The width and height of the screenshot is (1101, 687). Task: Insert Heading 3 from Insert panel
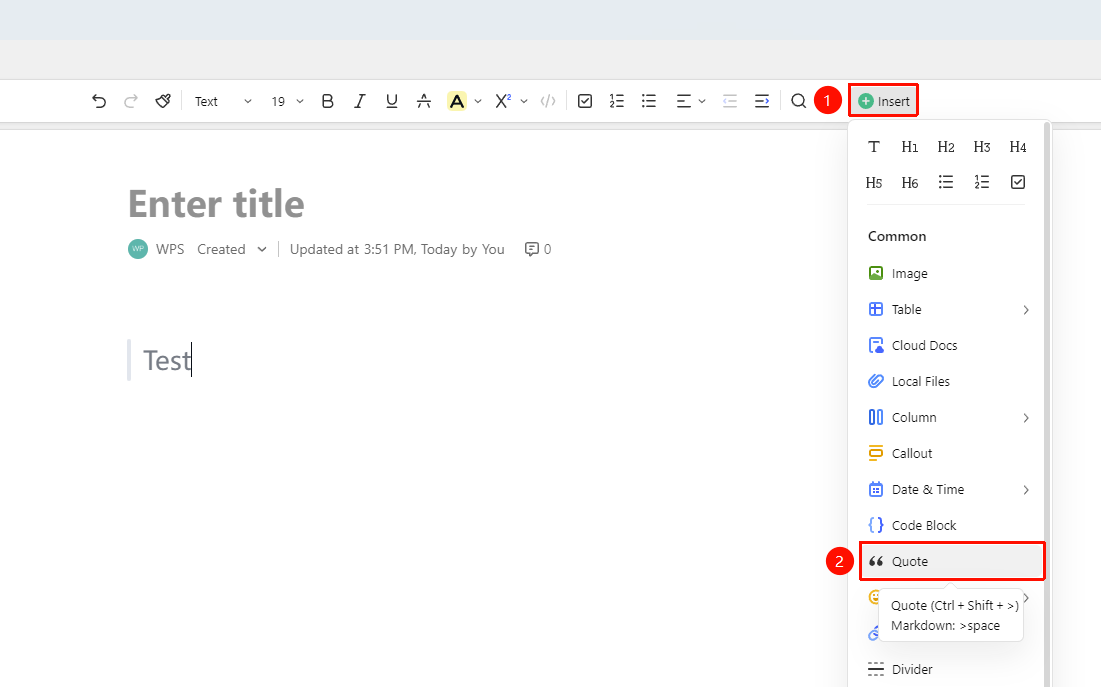coord(982,147)
